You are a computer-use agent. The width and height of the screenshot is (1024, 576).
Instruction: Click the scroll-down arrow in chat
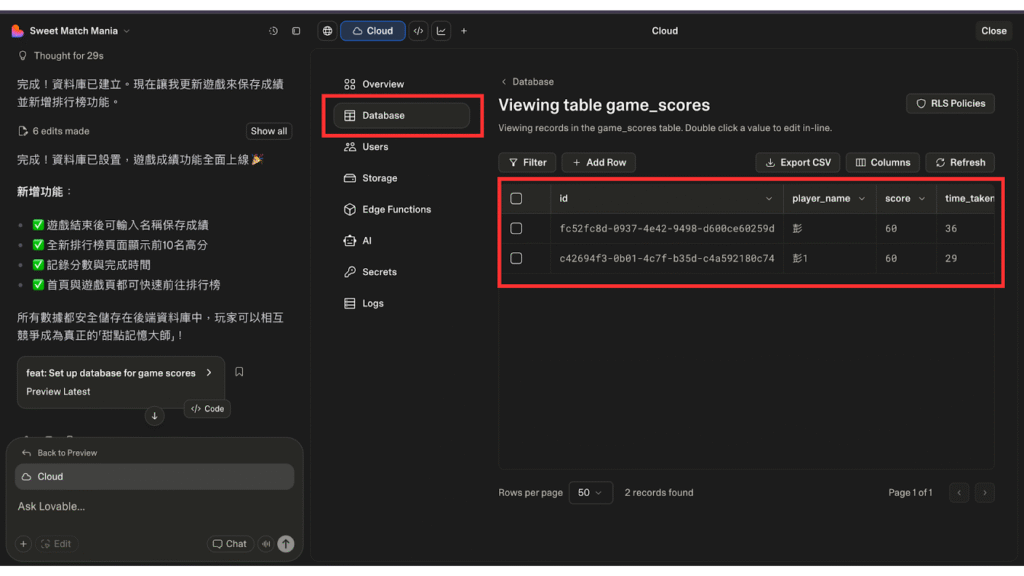(154, 416)
